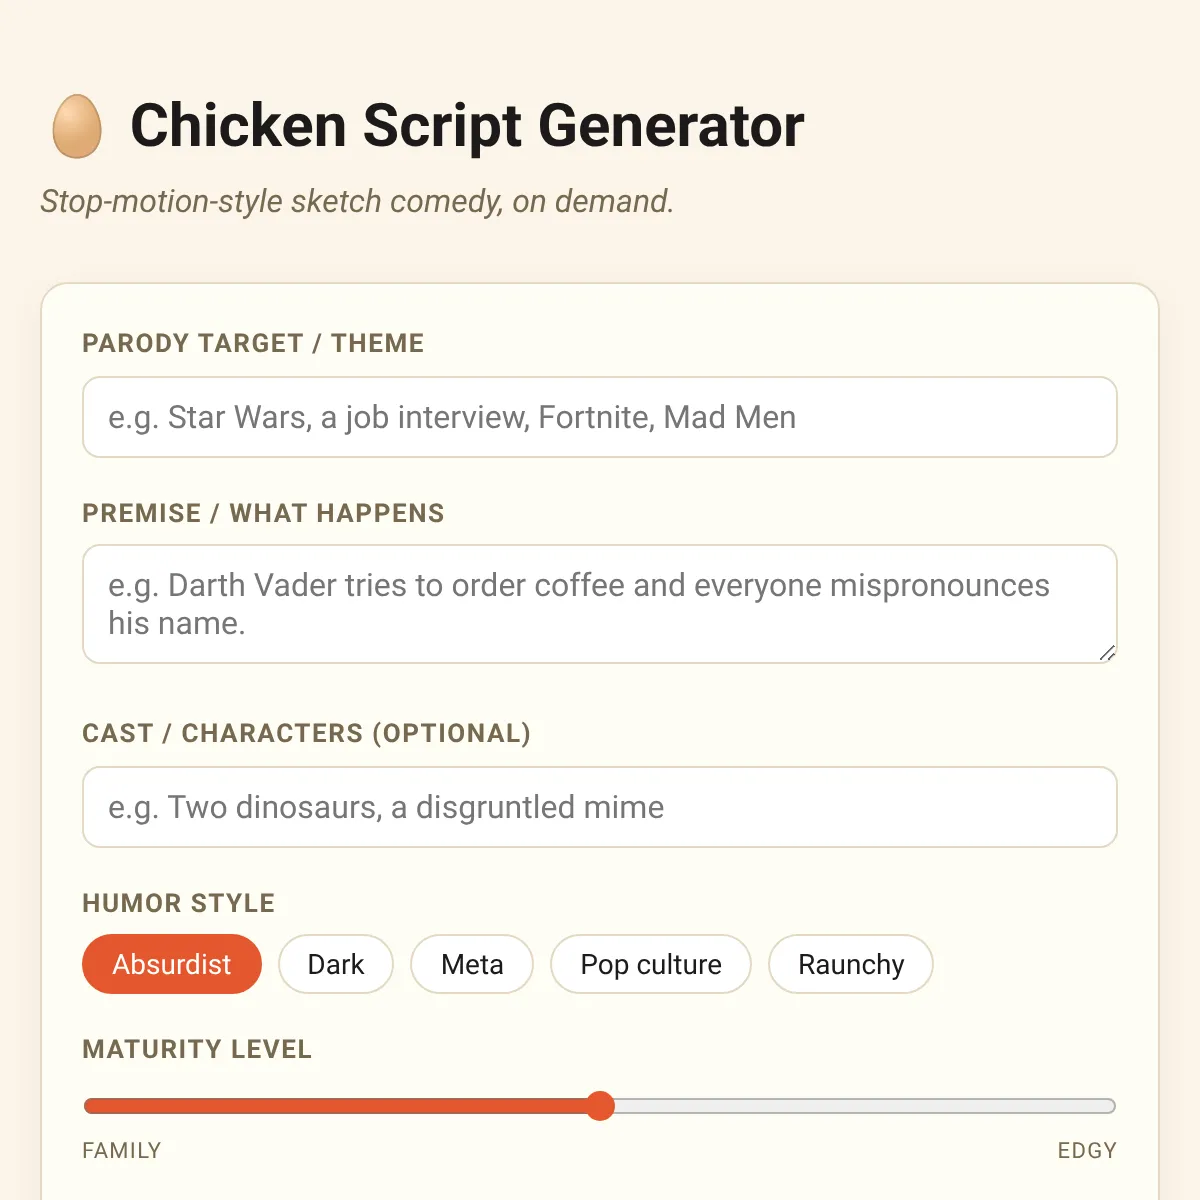Image resolution: width=1200 pixels, height=1200 pixels.
Task: Click the Maturity Level slider handle
Action: [x=600, y=1106]
